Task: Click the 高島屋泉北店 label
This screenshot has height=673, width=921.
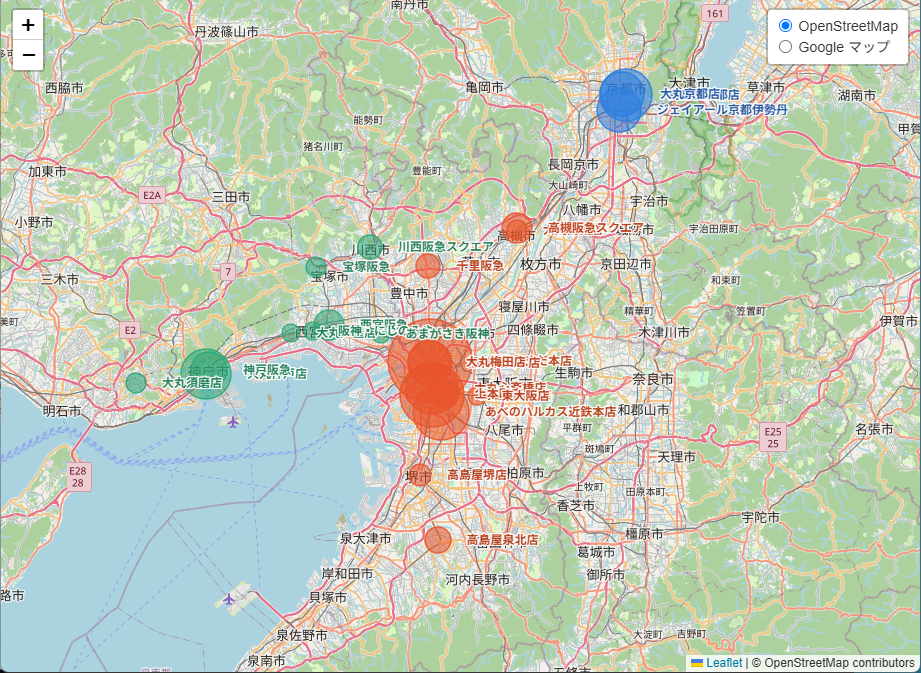Action: point(502,540)
